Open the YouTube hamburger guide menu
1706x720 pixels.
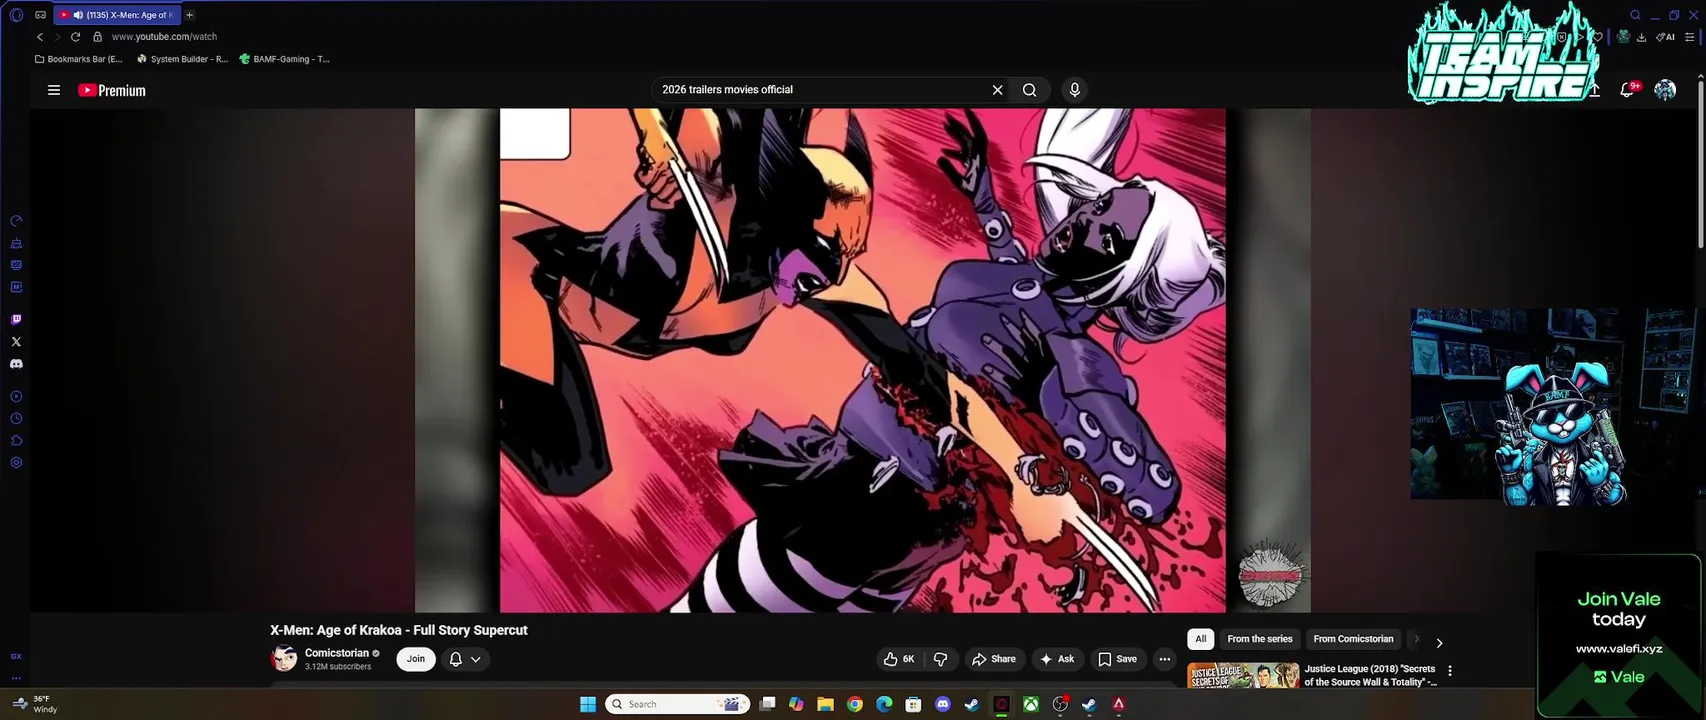pos(54,90)
